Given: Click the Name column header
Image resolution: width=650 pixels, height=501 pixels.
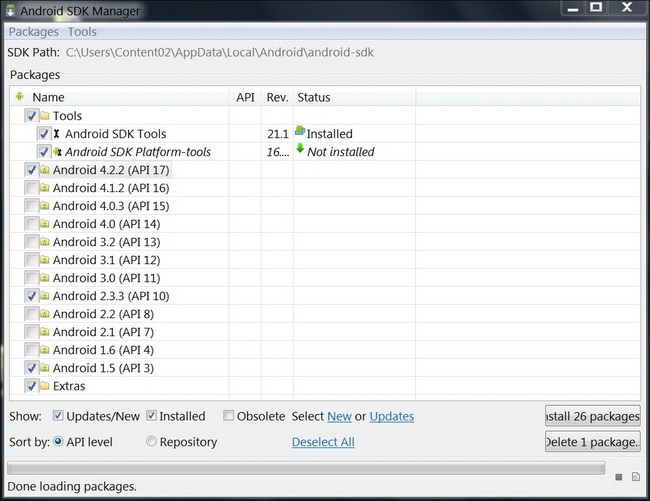Looking at the screenshot, I should (120, 97).
